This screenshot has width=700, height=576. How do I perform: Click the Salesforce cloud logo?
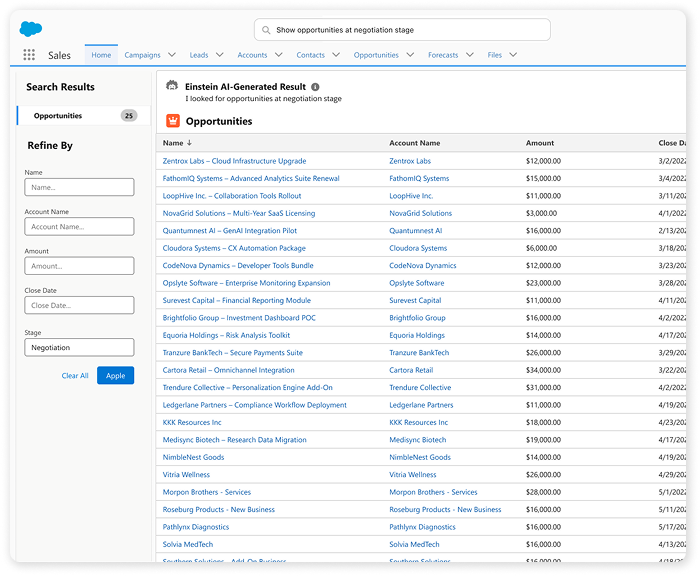(x=31, y=29)
